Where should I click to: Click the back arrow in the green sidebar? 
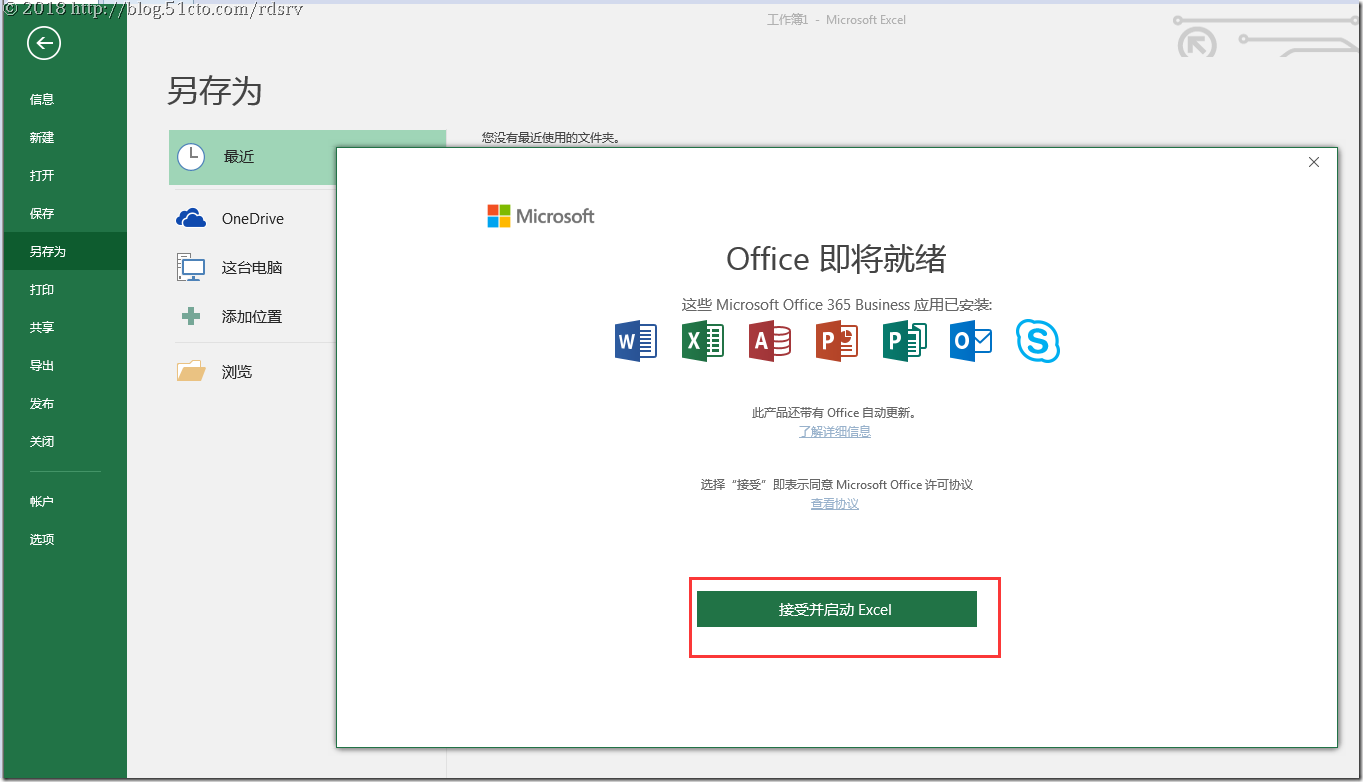coord(44,43)
